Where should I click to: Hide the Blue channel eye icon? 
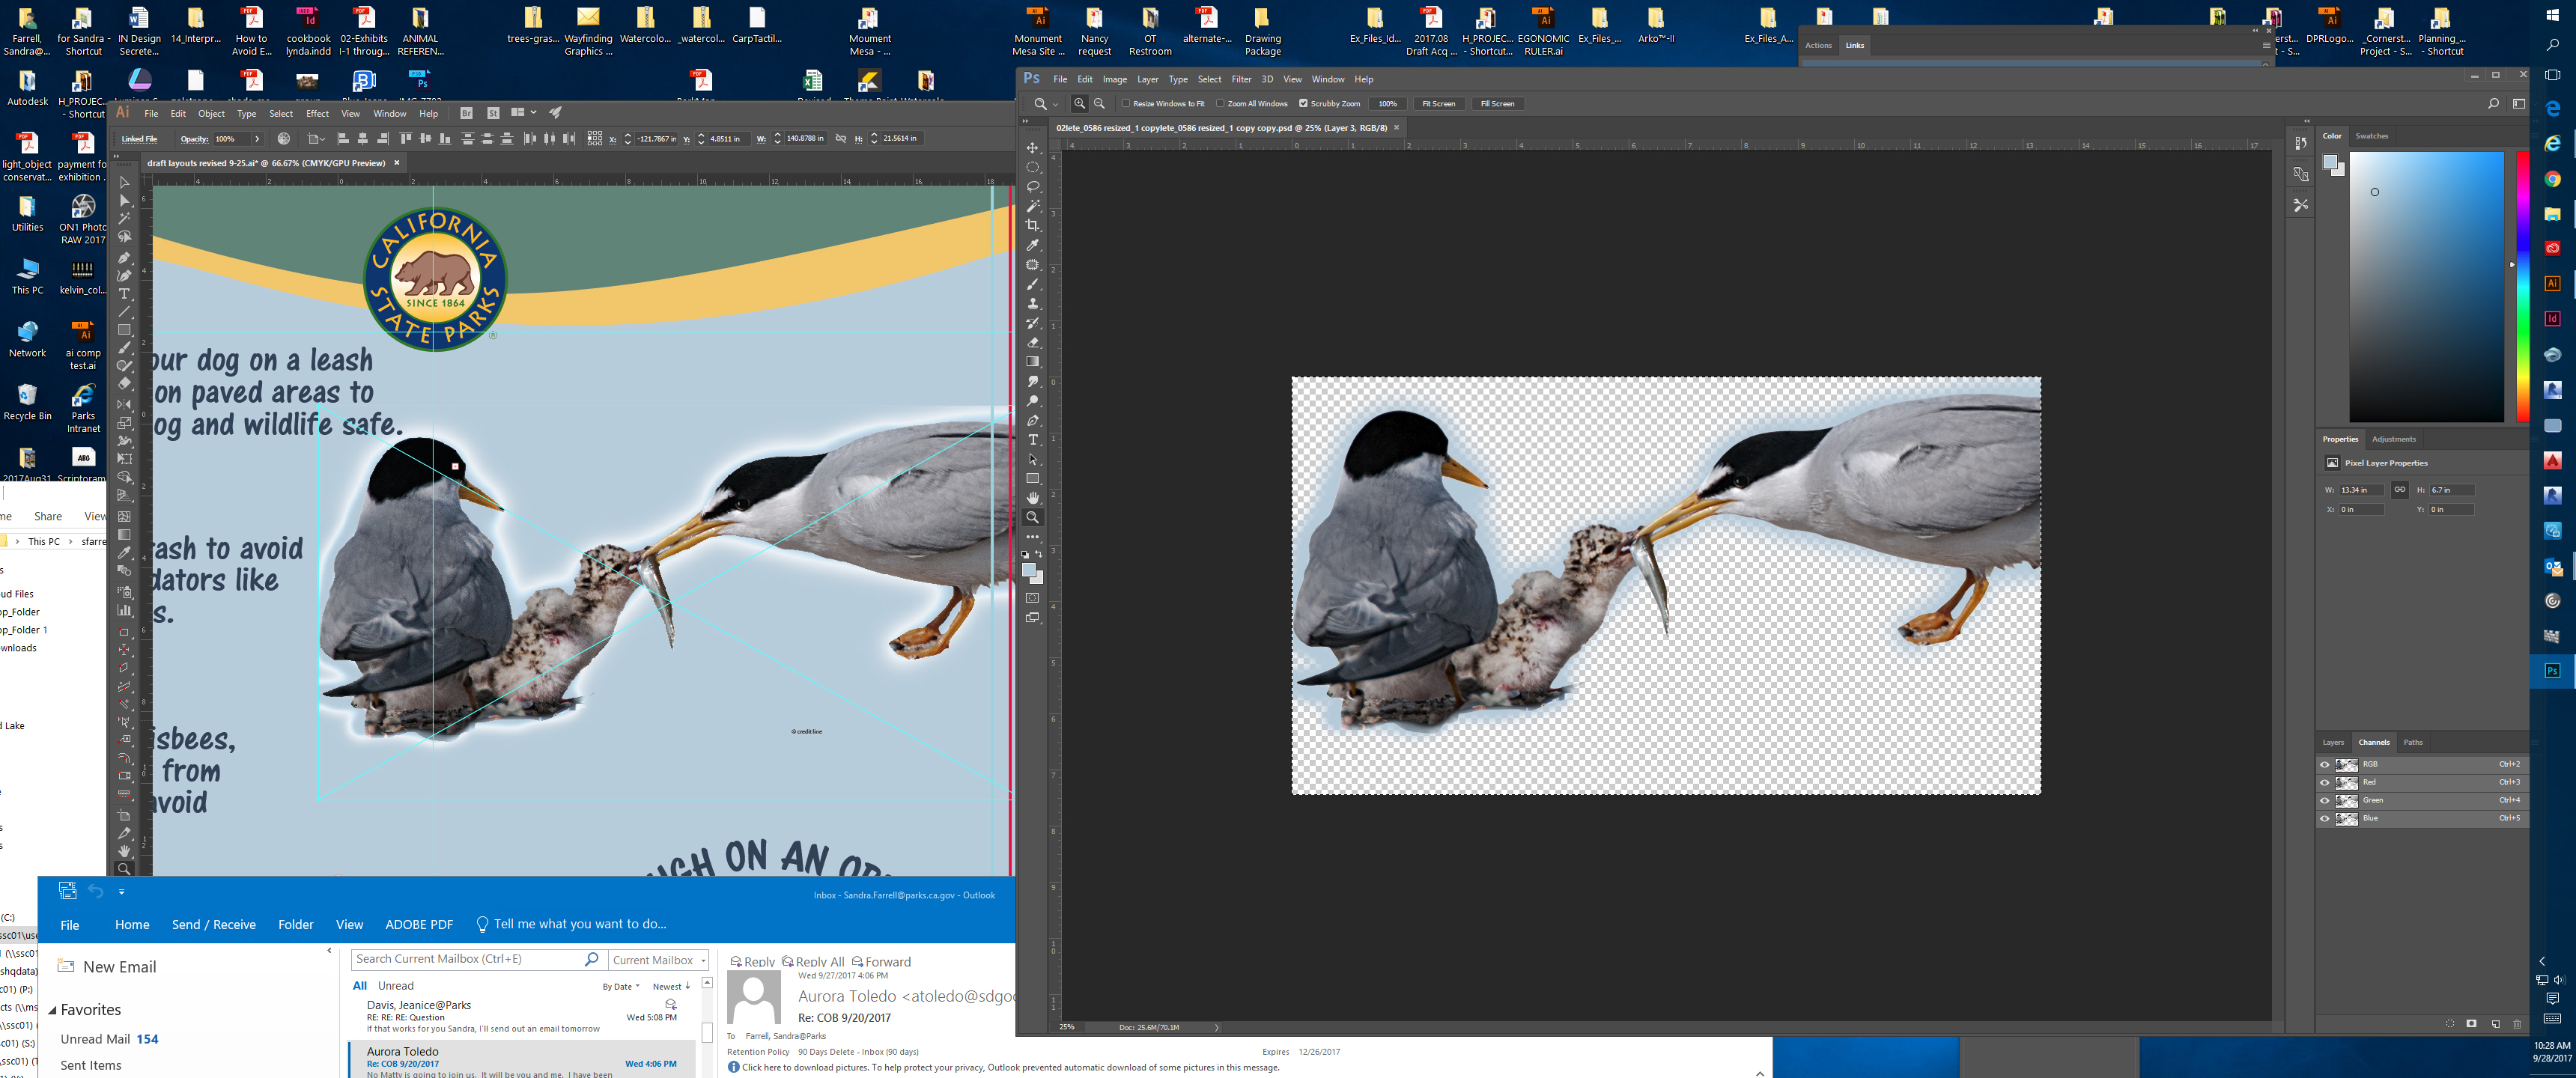[x=2325, y=819]
